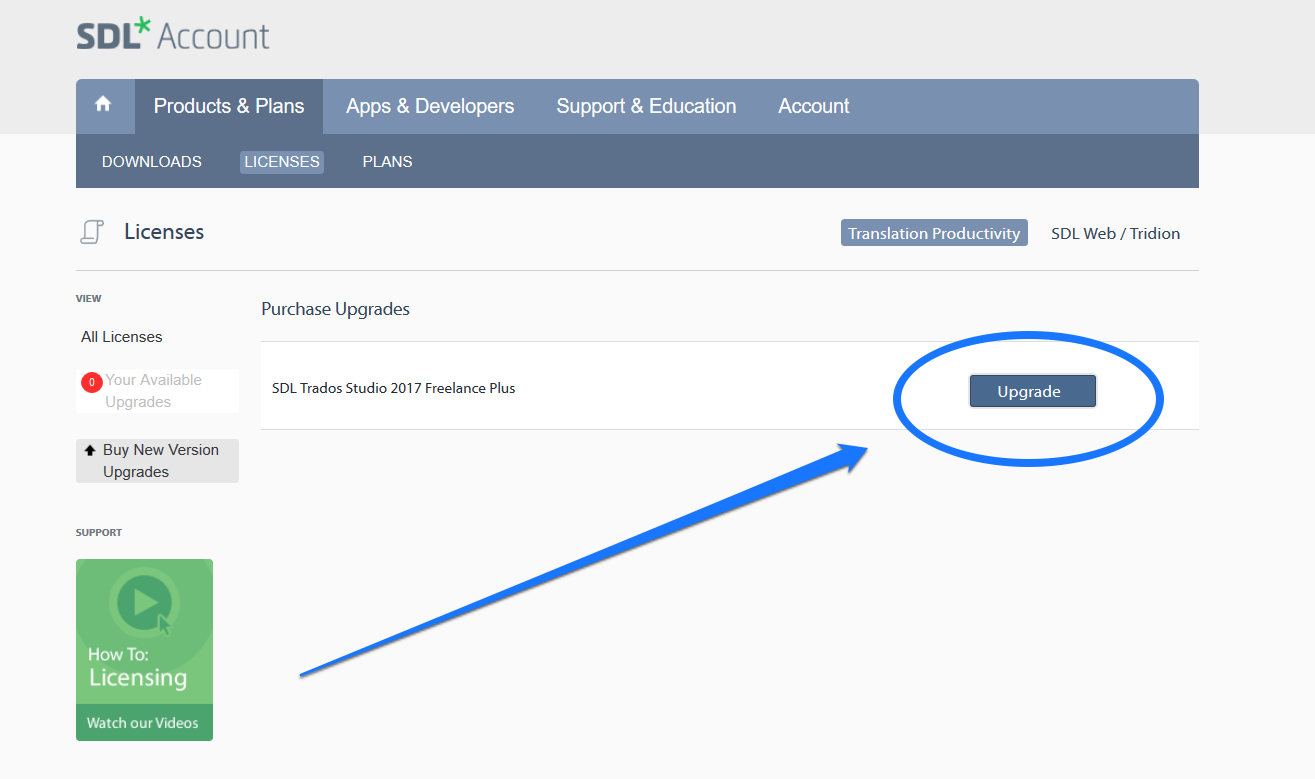Click the up arrow icon beside Buy New Version Upgrades
The image size is (1315, 779).
click(90, 450)
